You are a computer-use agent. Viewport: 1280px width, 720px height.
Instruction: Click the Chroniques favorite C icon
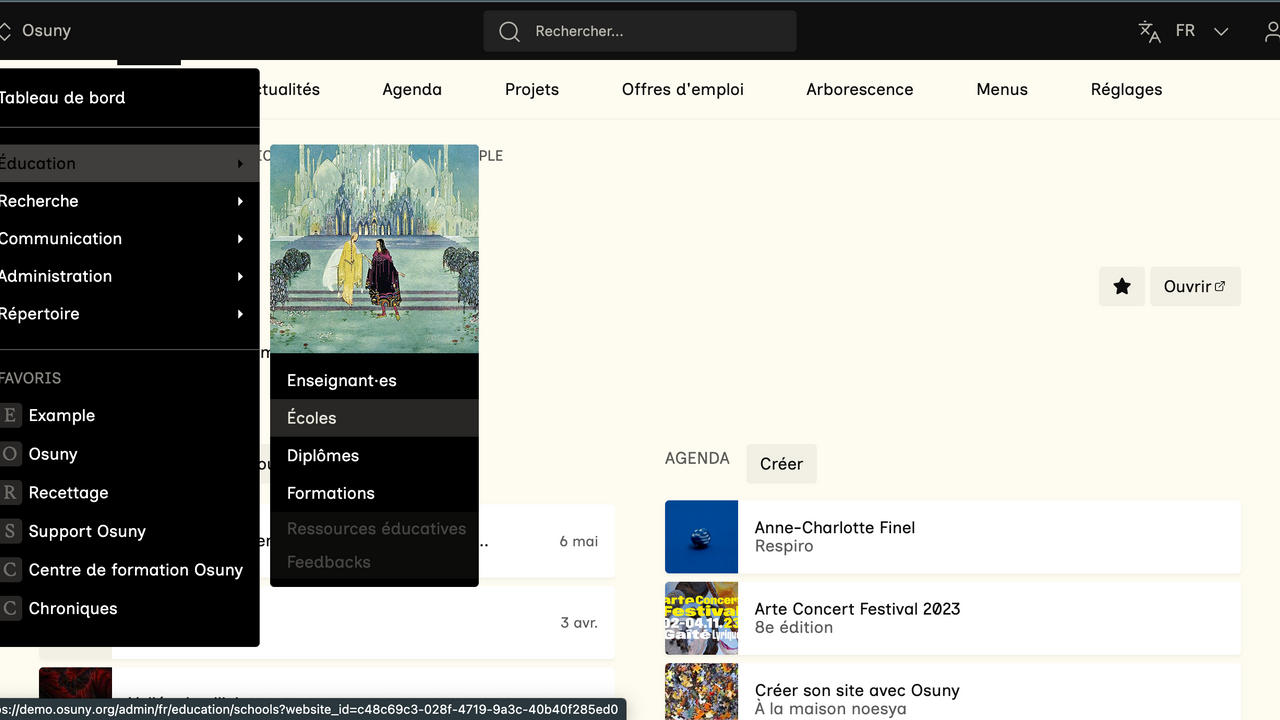(x=10, y=608)
